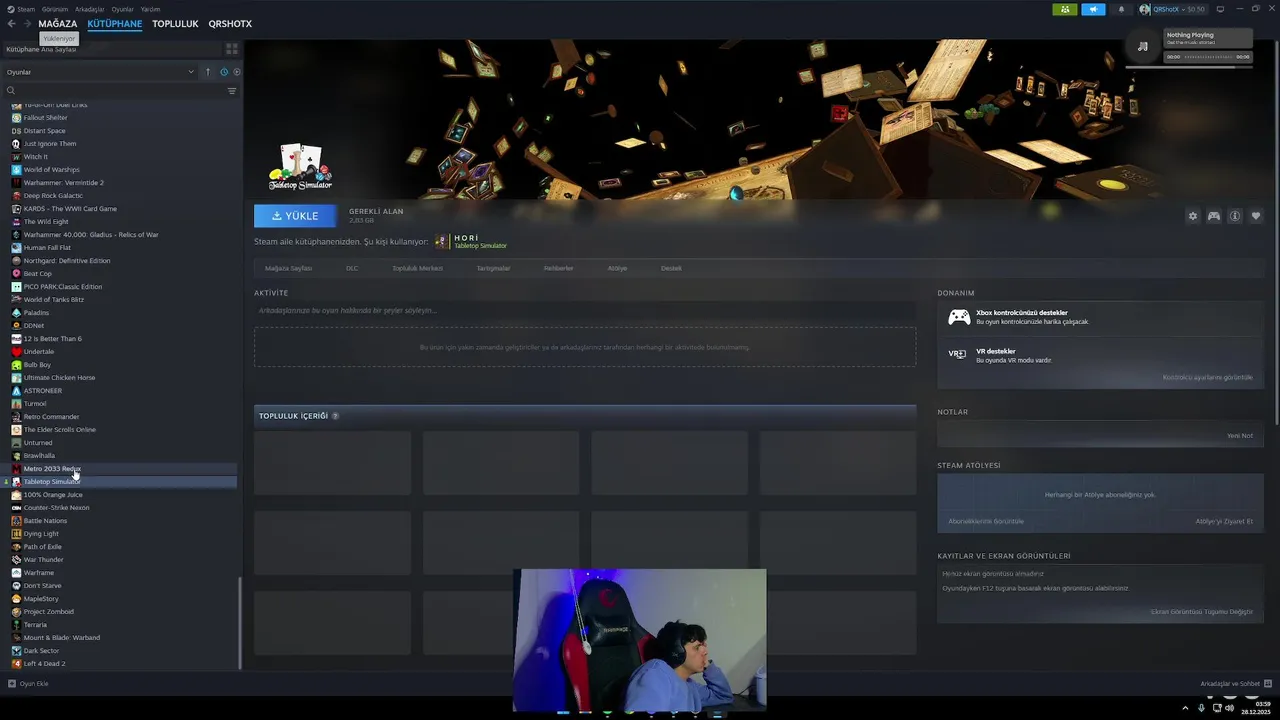Click the recent activity clock filter icon
Screen dimensions: 1280x720
[223, 72]
